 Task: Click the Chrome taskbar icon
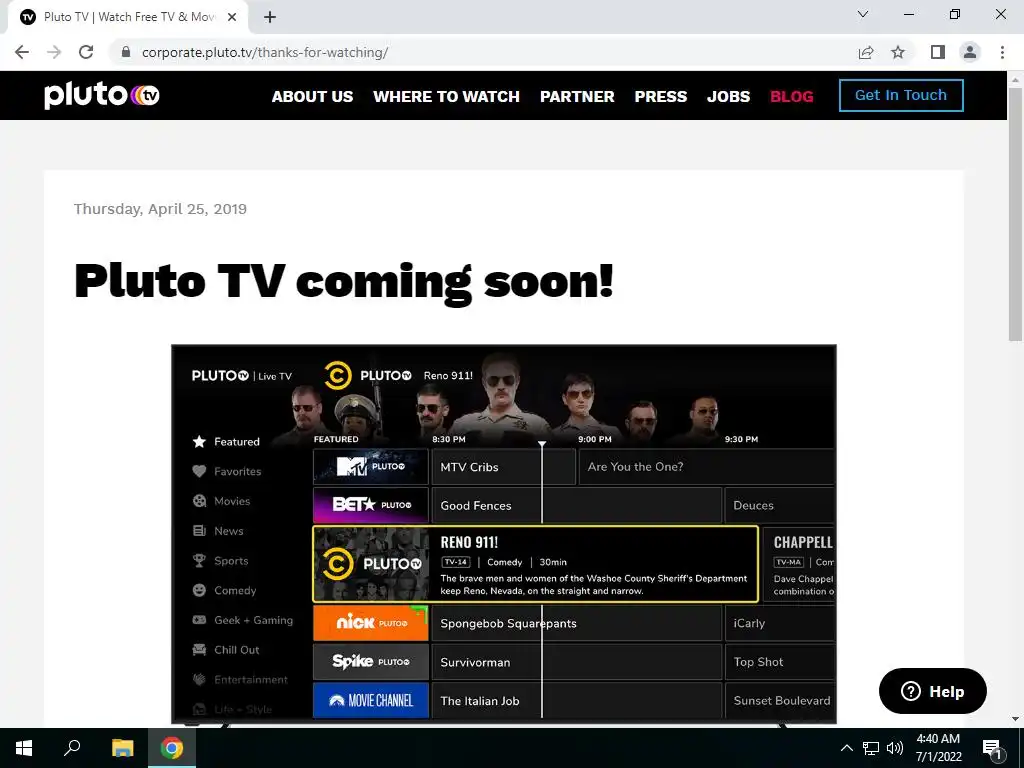[172, 748]
